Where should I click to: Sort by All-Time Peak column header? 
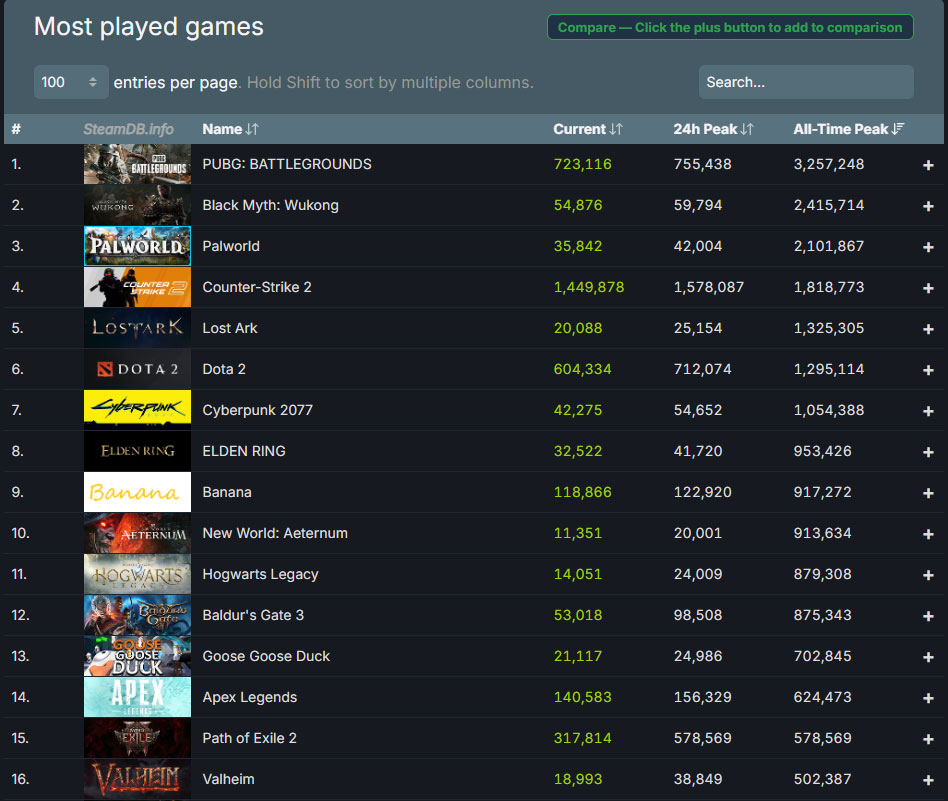[x=849, y=129]
